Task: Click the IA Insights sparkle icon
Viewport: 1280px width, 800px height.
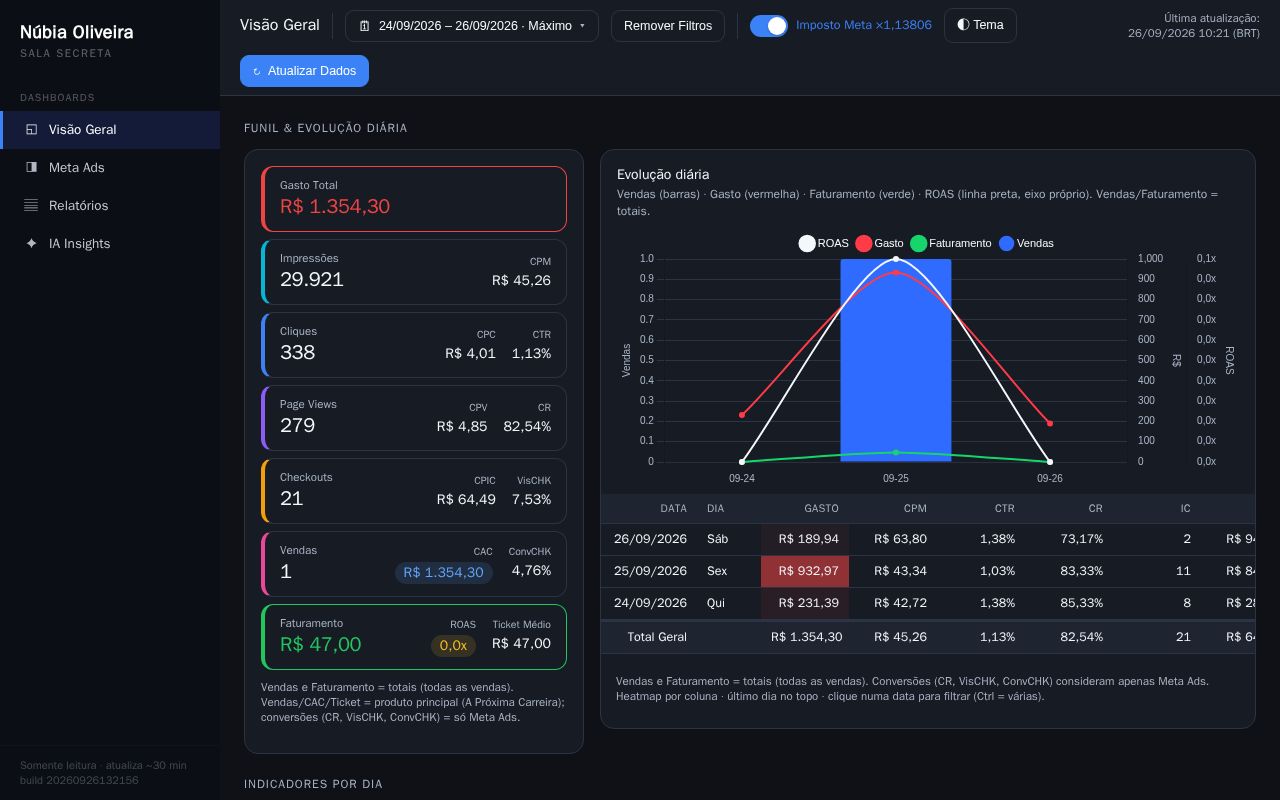Action: [31, 244]
